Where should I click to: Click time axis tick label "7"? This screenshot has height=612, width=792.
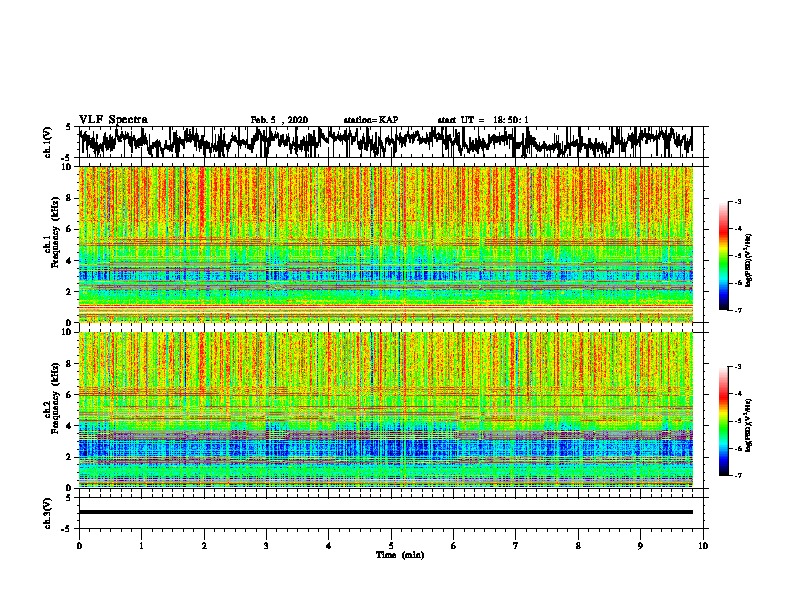coord(516,546)
